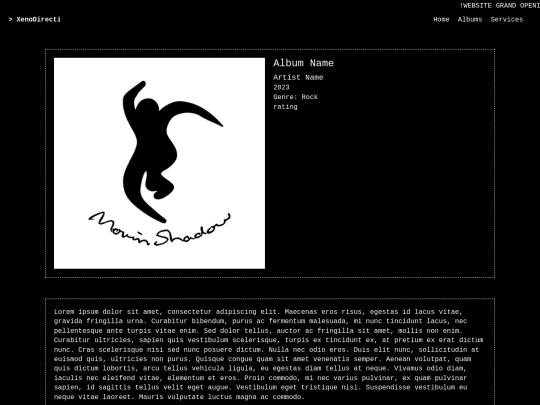Go to the Home page
Screen dimensions: 540x405
point(441,20)
